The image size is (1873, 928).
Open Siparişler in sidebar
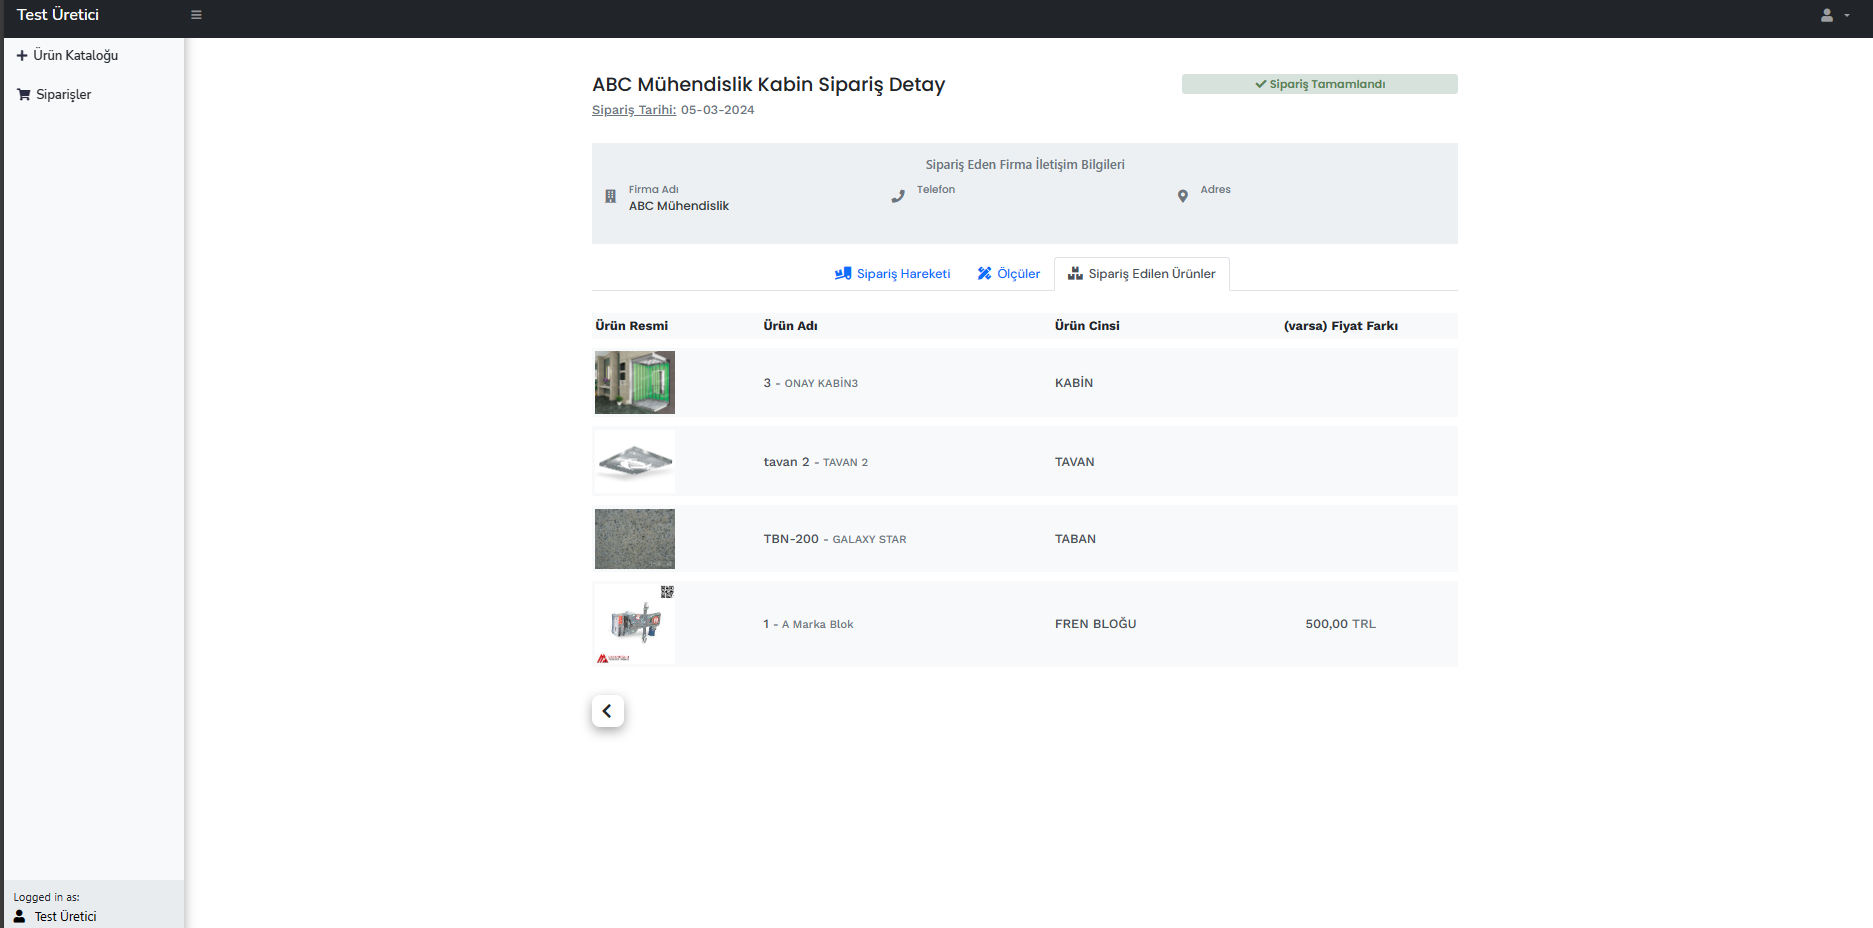coord(63,94)
